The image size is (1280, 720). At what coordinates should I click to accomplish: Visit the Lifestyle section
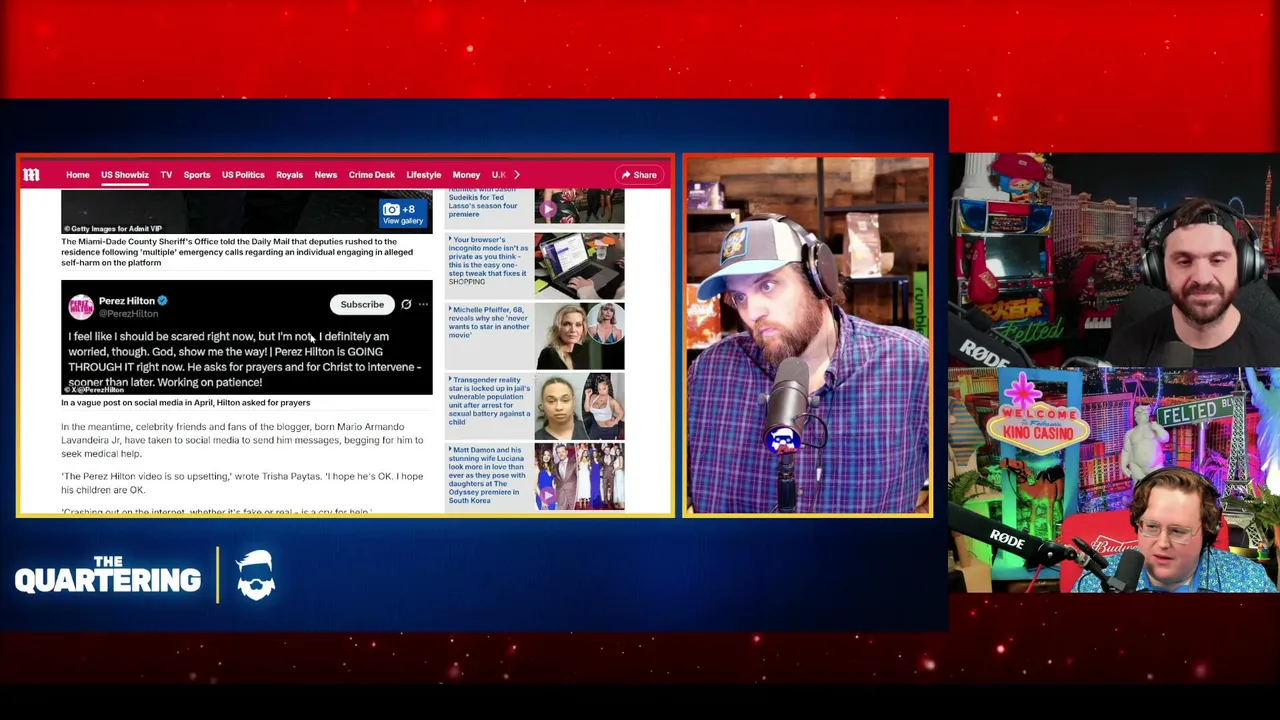pos(424,175)
